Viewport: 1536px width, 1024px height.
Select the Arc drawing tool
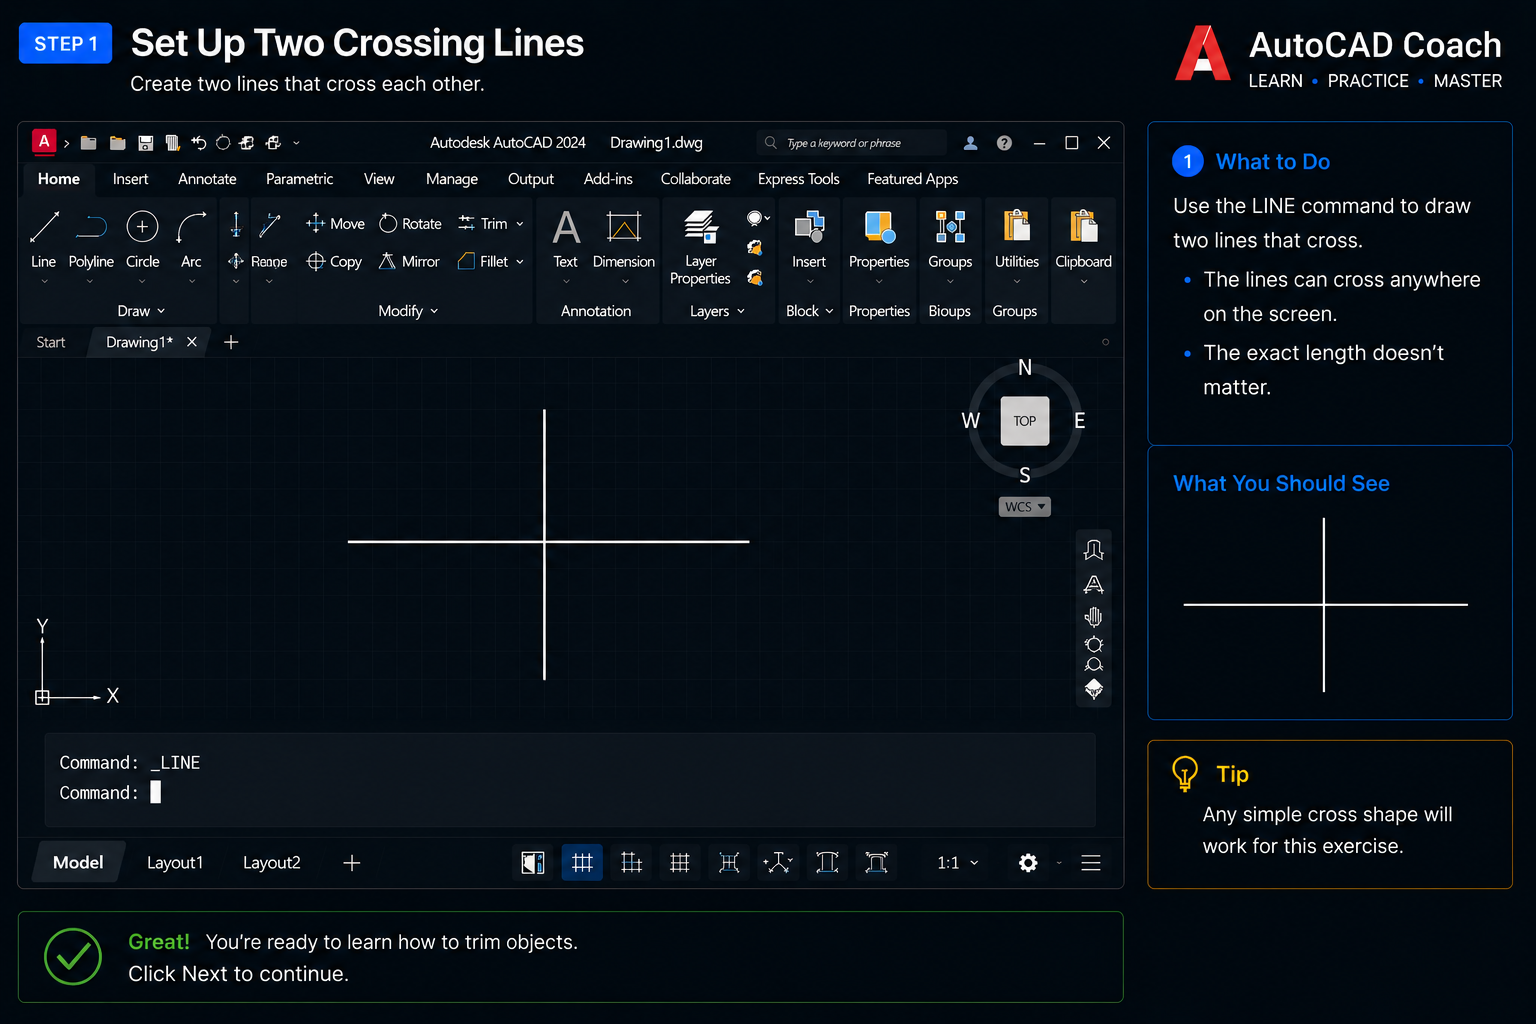[191, 239]
